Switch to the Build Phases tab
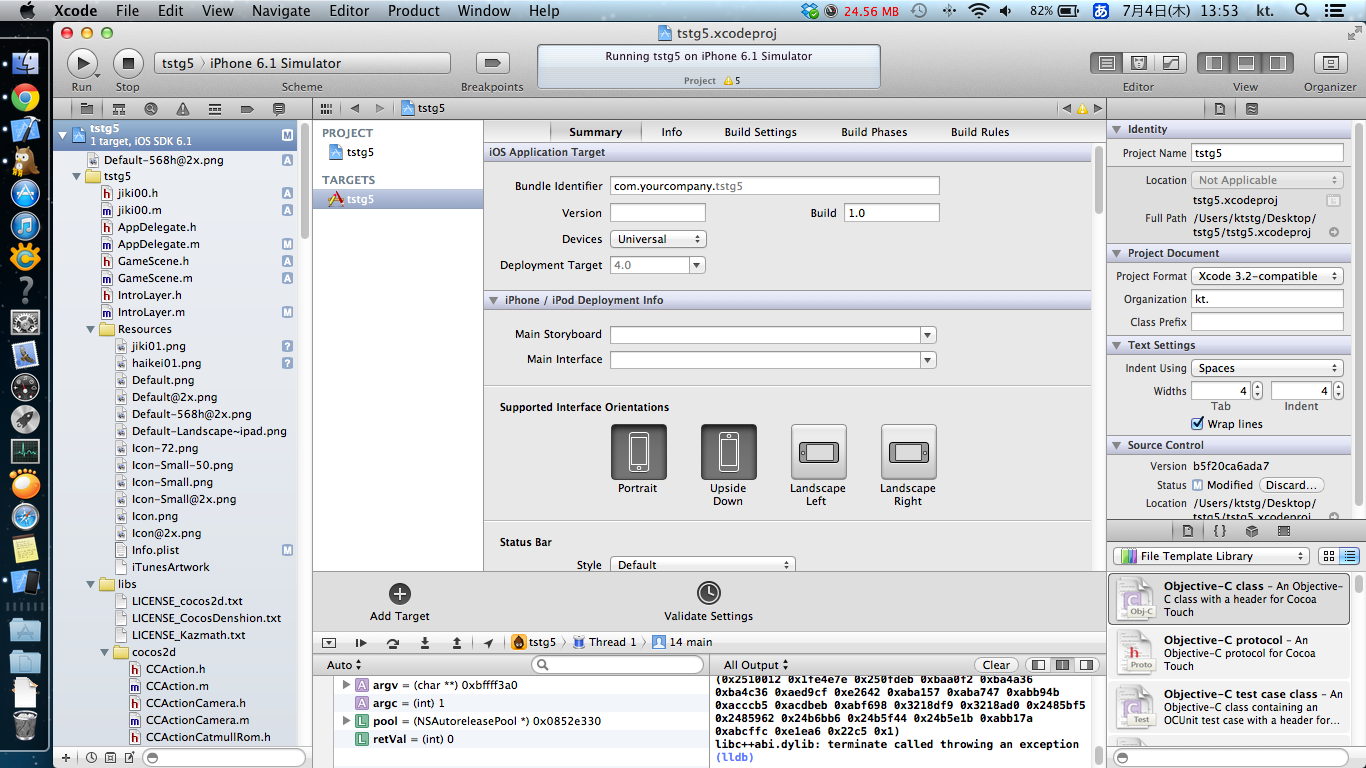The width and height of the screenshot is (1366, 768). coord(874,132)
